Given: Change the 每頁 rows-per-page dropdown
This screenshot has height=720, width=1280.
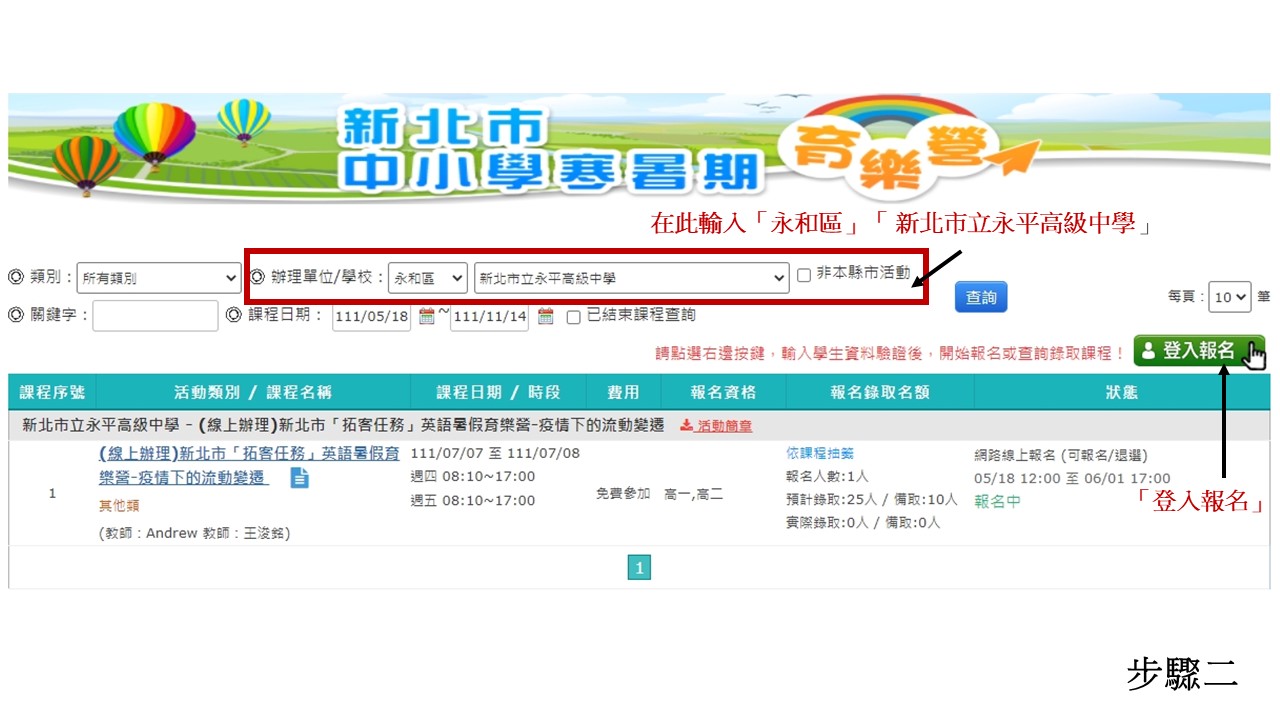Looking at the screenshot, I should point(1229,297).
